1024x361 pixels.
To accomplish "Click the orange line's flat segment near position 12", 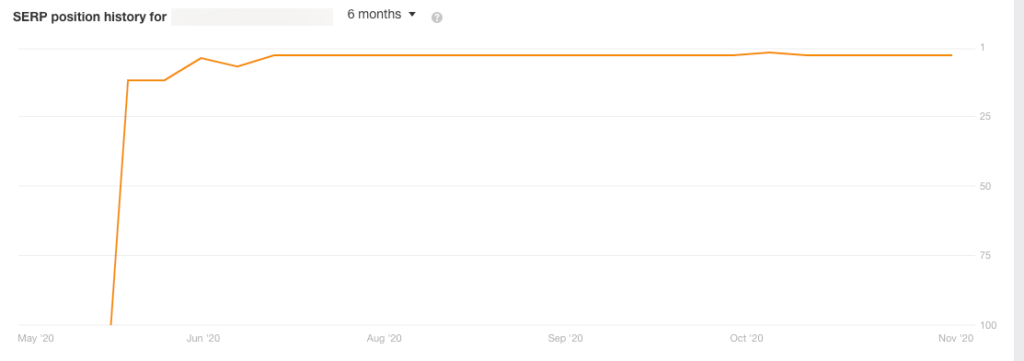I will coord(146,80).
